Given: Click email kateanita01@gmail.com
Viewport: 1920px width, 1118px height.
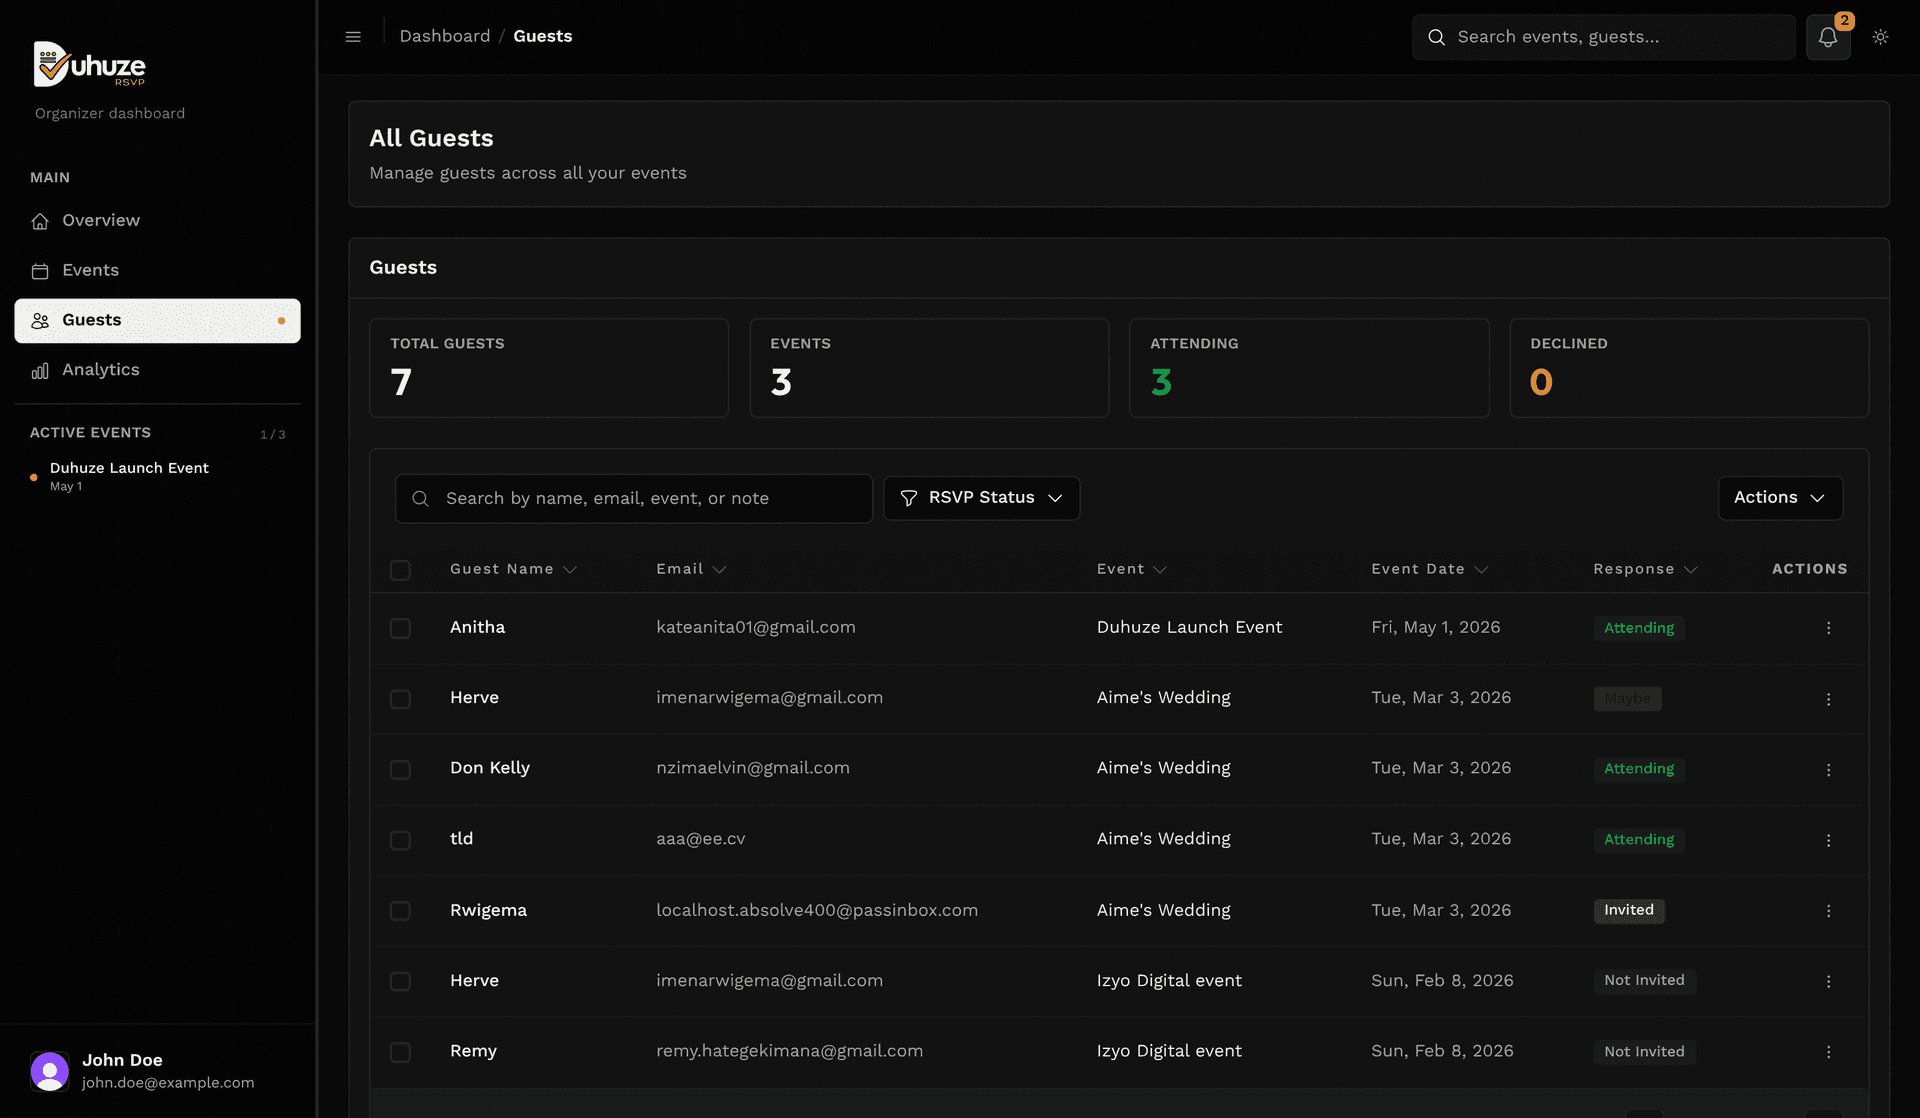Looking at the screenshot, I should tap(756, 627).
